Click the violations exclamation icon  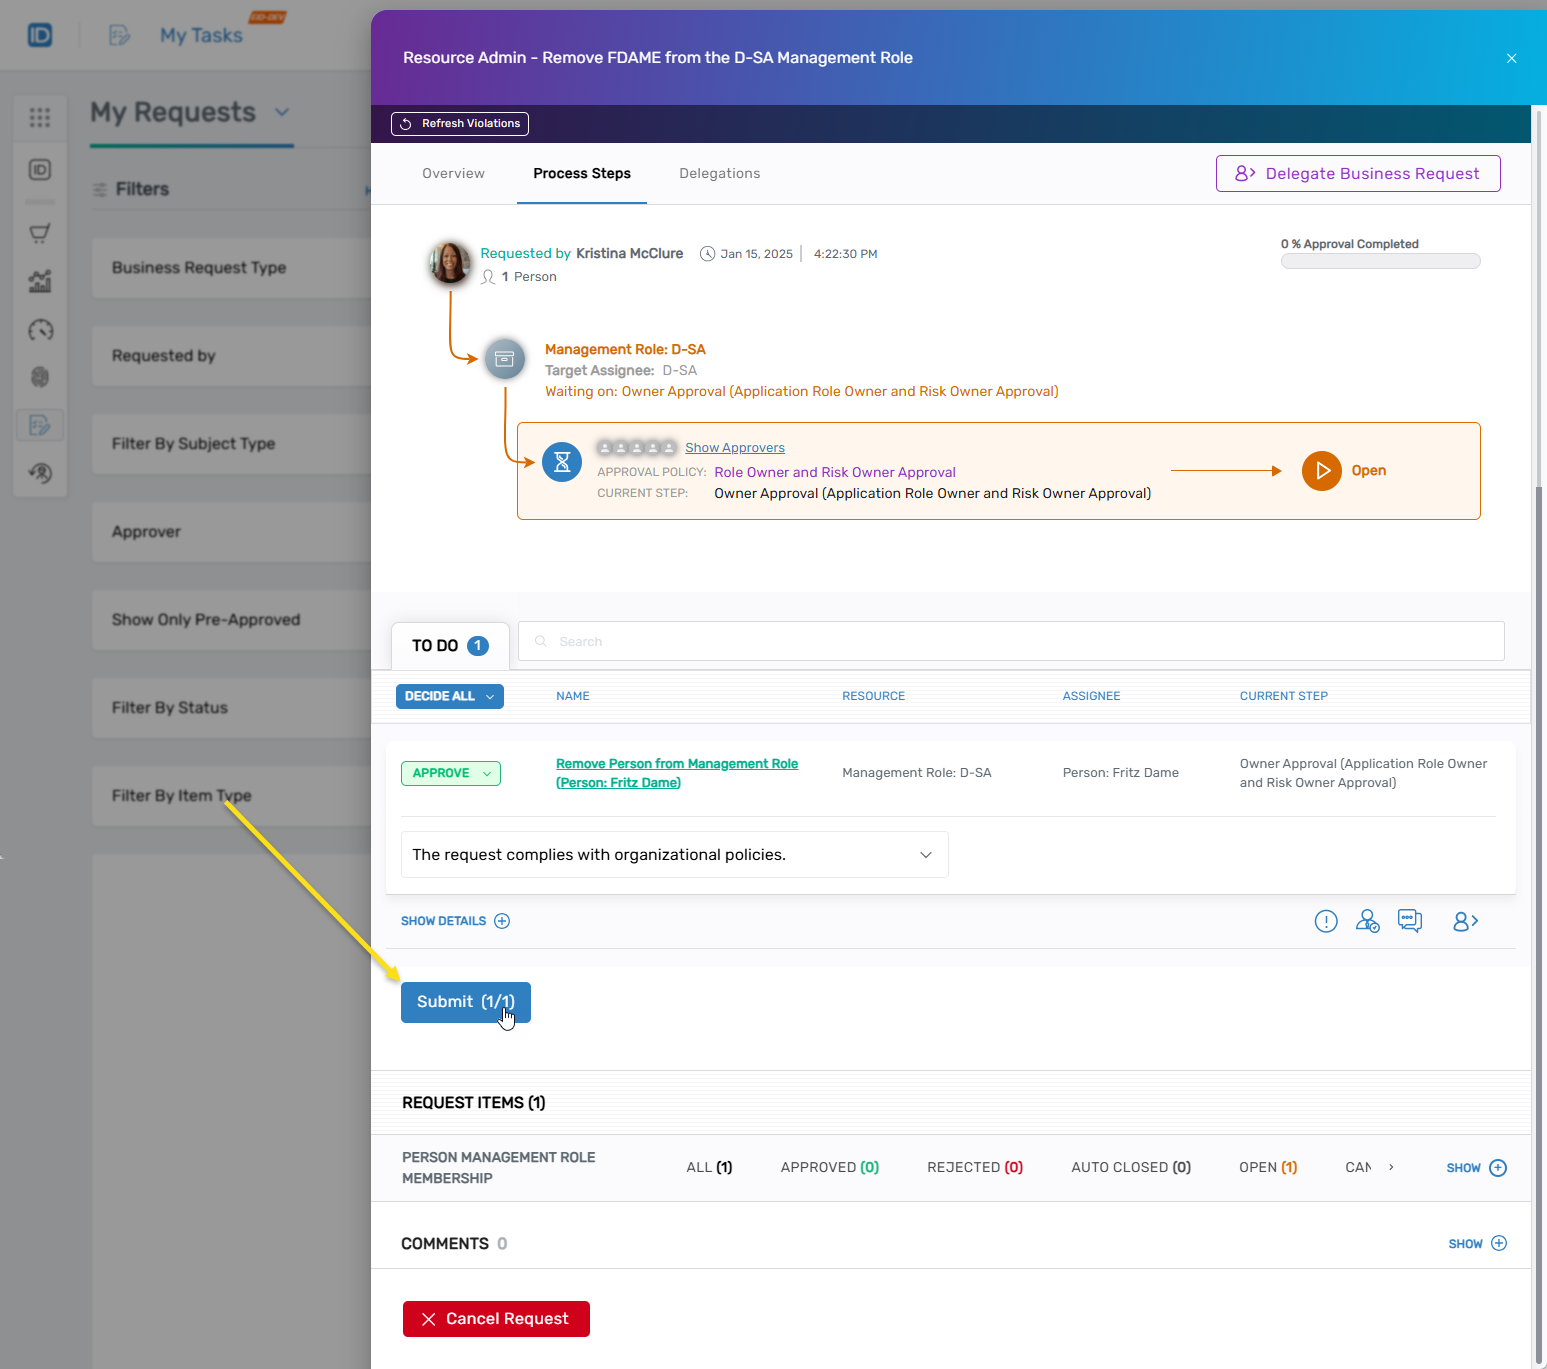(x=1325, y=921)
